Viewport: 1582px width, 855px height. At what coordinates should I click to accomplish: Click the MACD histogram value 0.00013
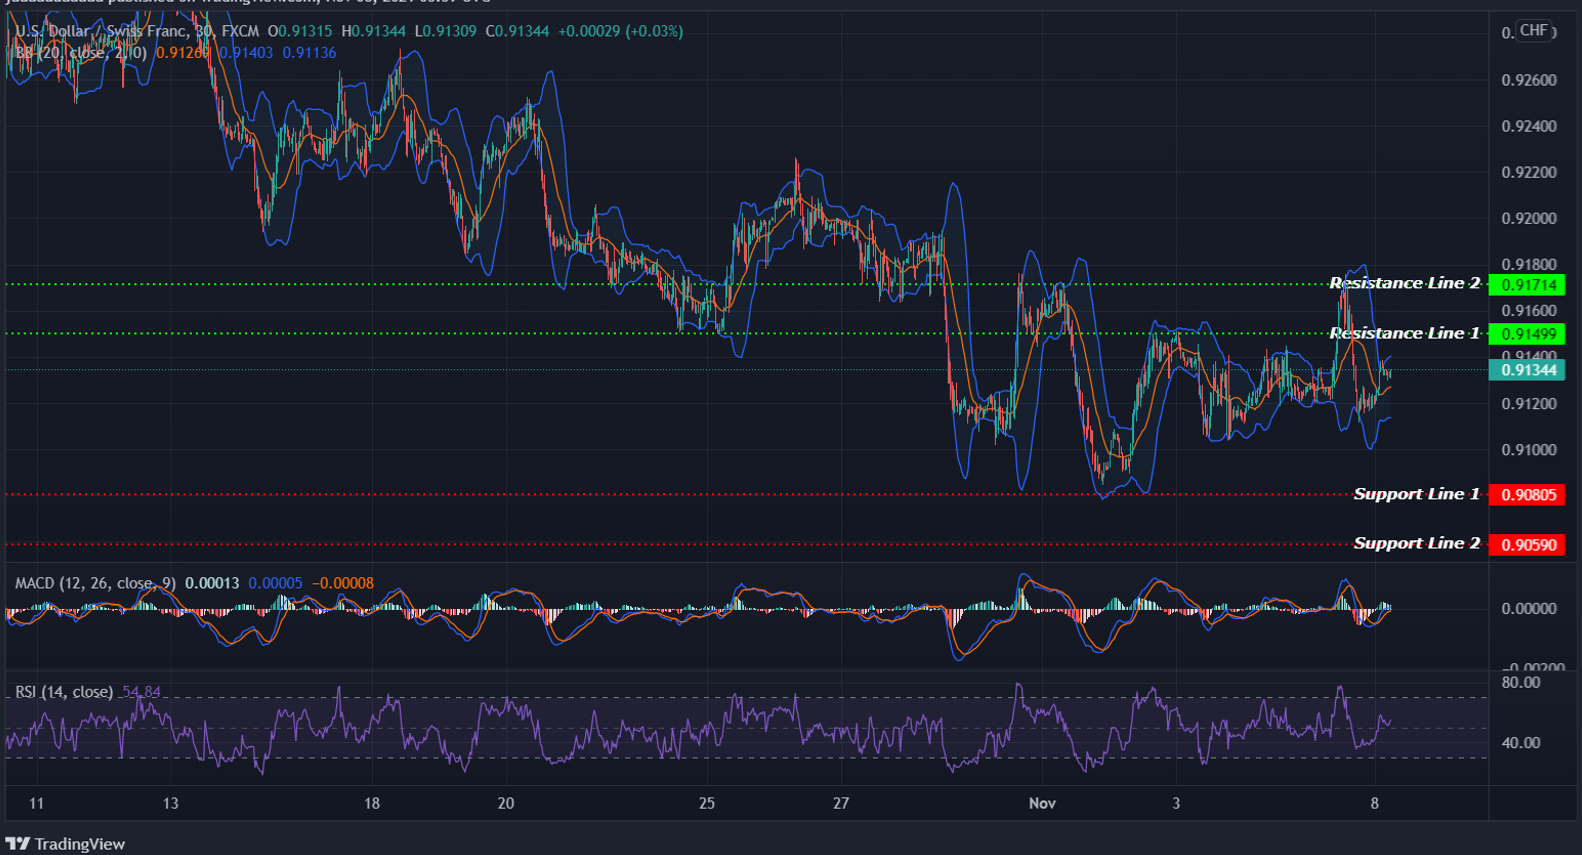coord(213,583)
